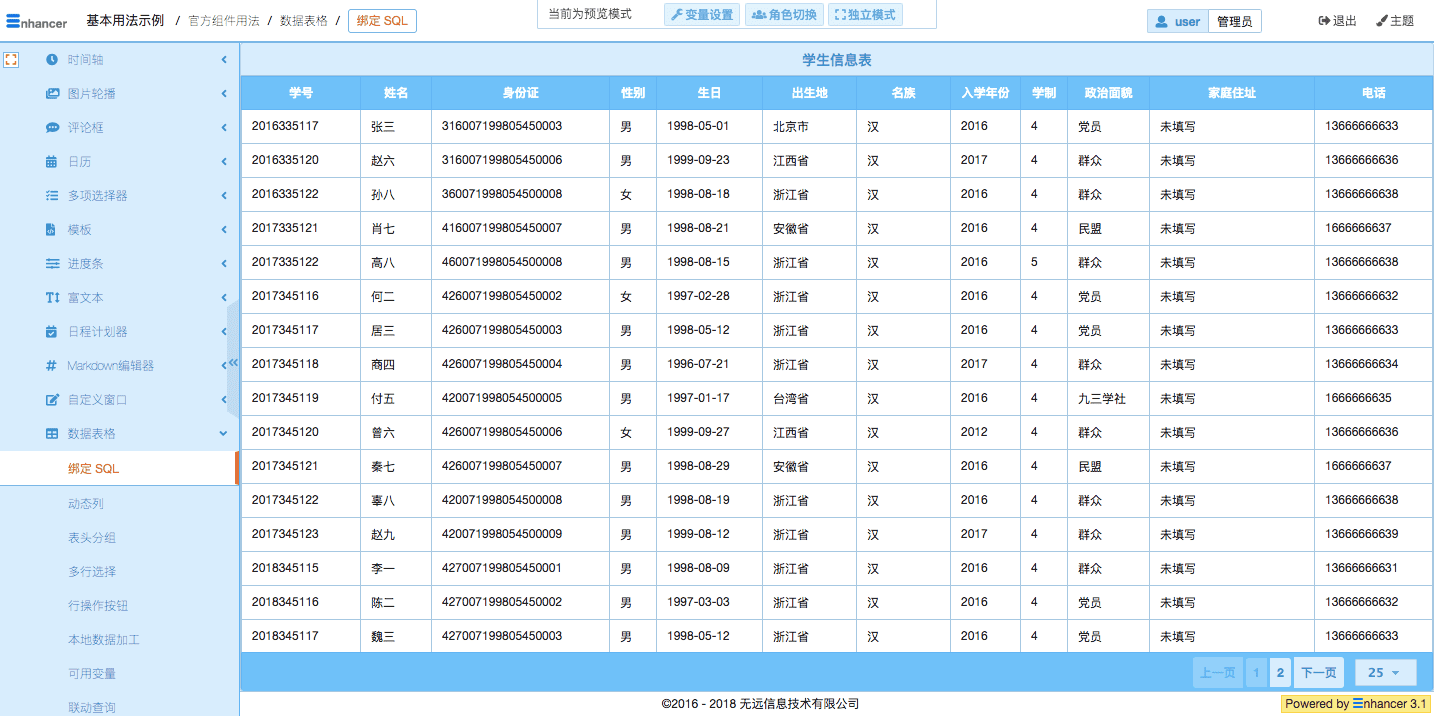Toggle 独立模式 standalone mode
The image size is (1434, 718).
(x=865, y=15)
